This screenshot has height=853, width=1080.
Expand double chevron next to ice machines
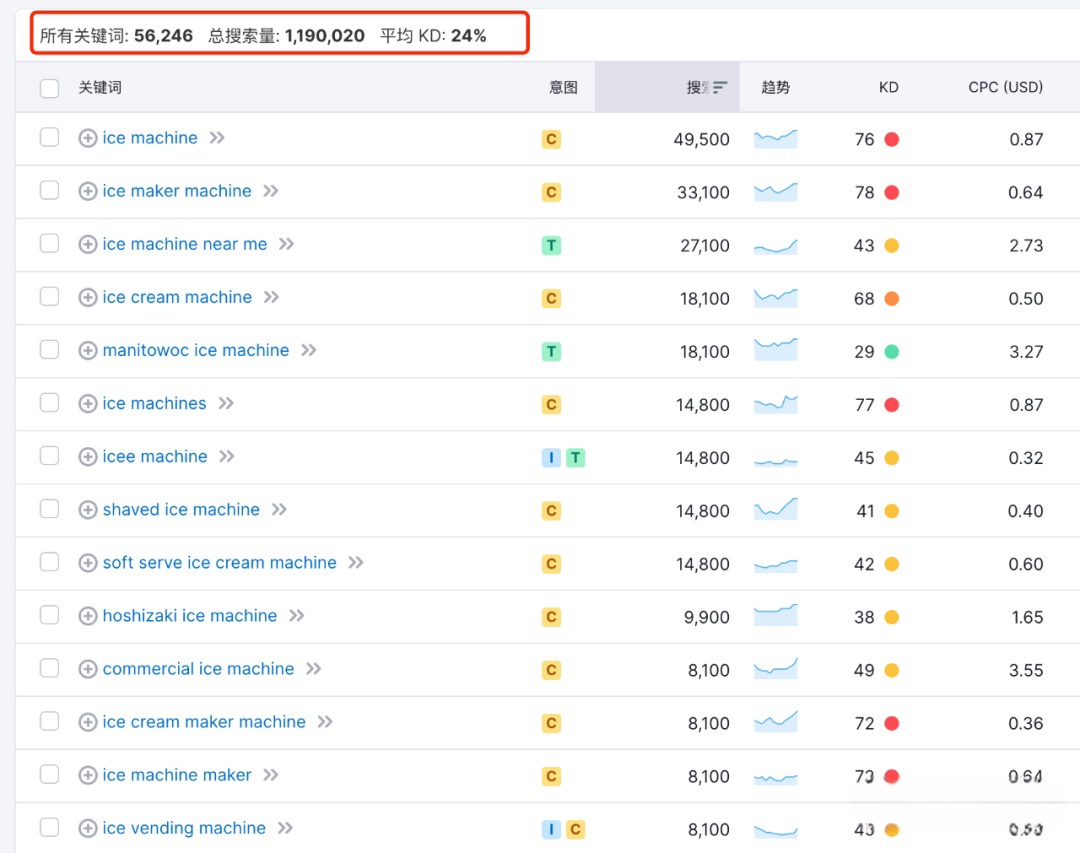coord(226,403)
